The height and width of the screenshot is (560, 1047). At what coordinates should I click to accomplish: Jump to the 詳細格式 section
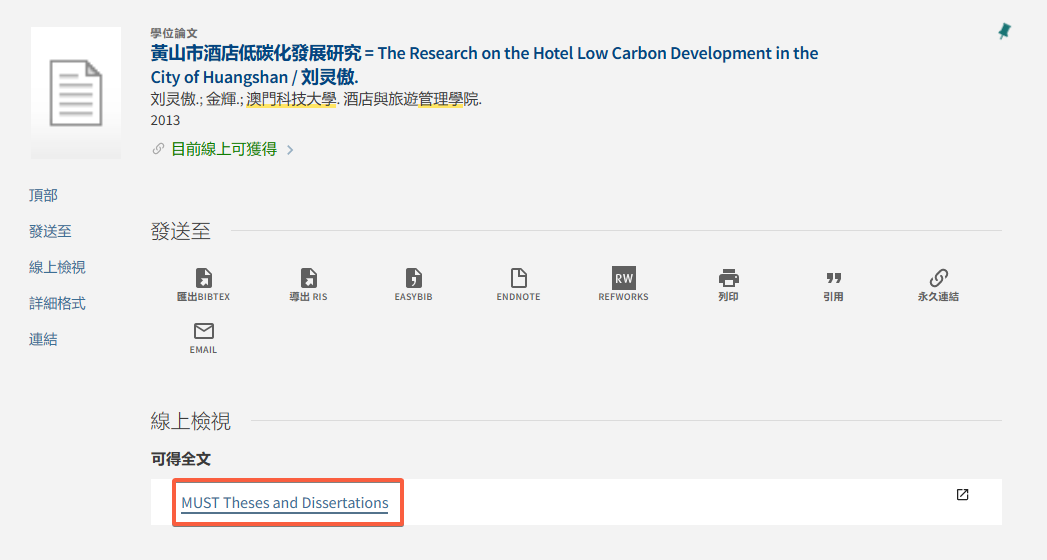[x=57, y=303]
